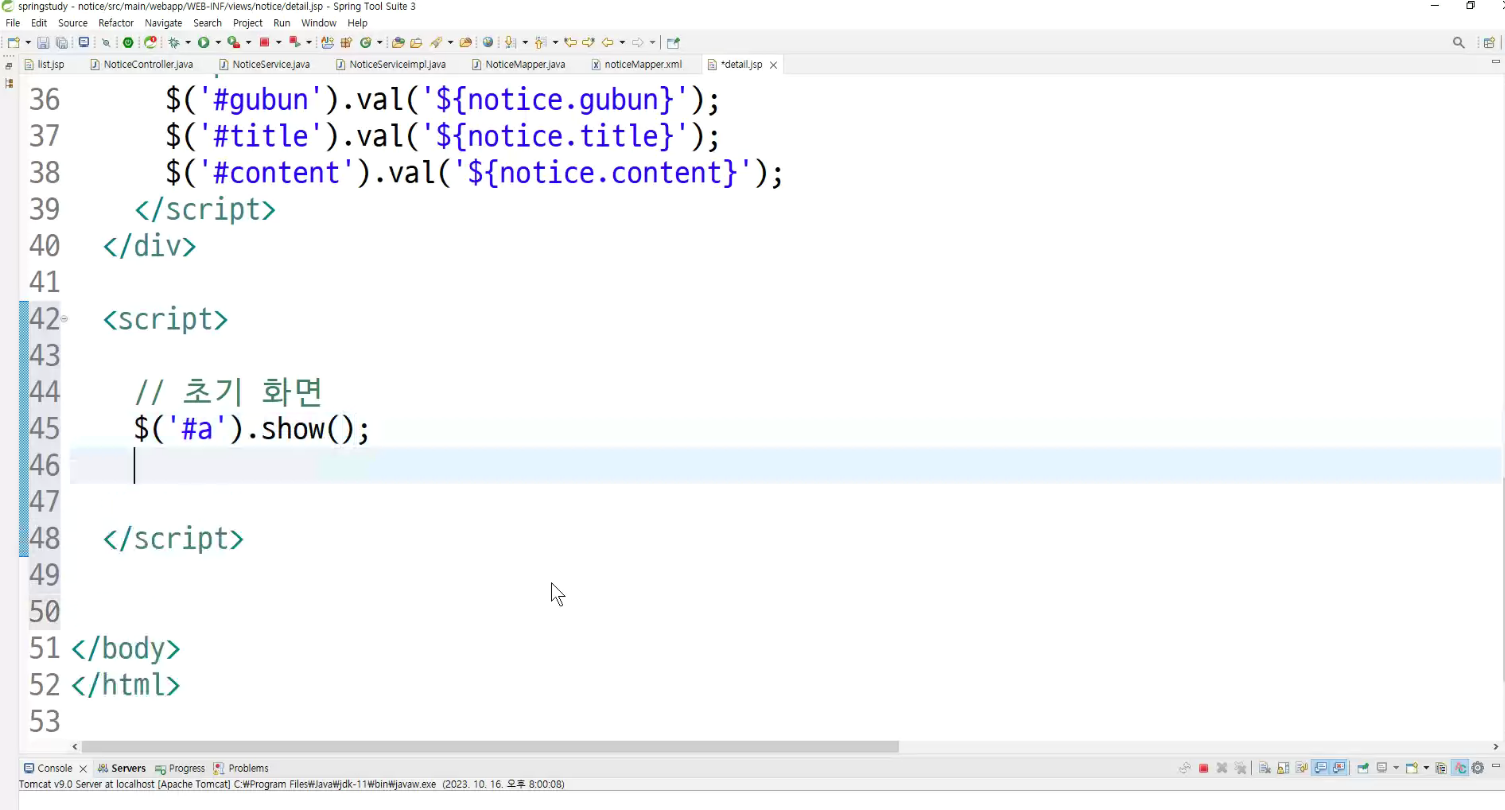Click the forward navigation arrow icon
Image resolution: width=1505 pixels, height=810 pixels.
pos(637,43)
